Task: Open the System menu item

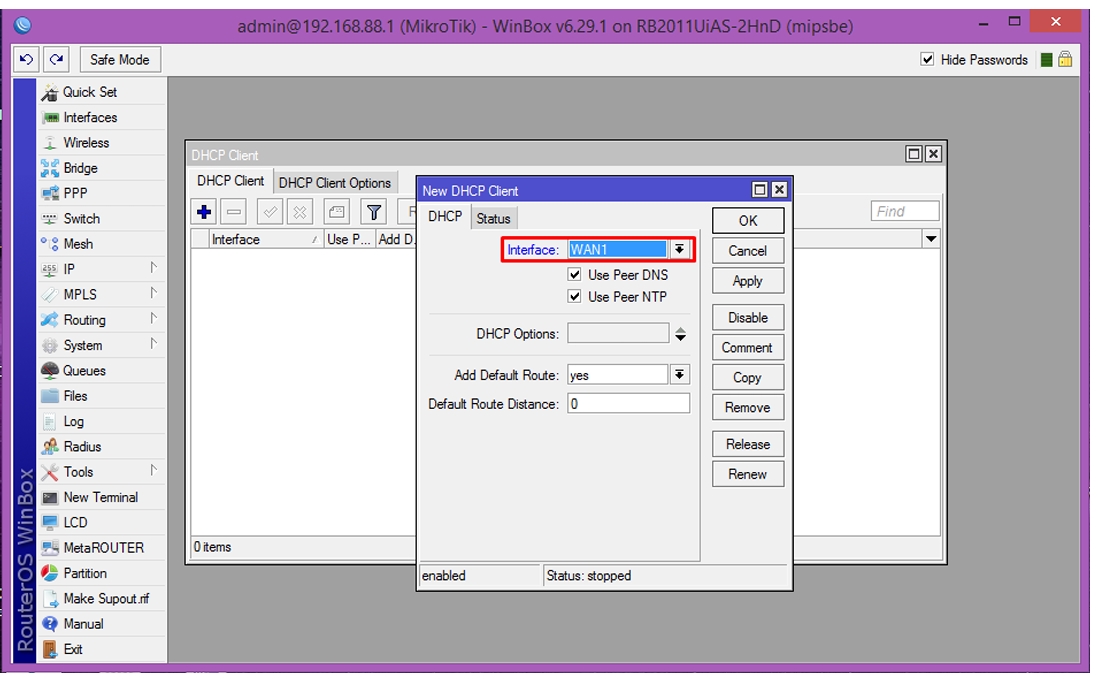Action: [102, 345]
